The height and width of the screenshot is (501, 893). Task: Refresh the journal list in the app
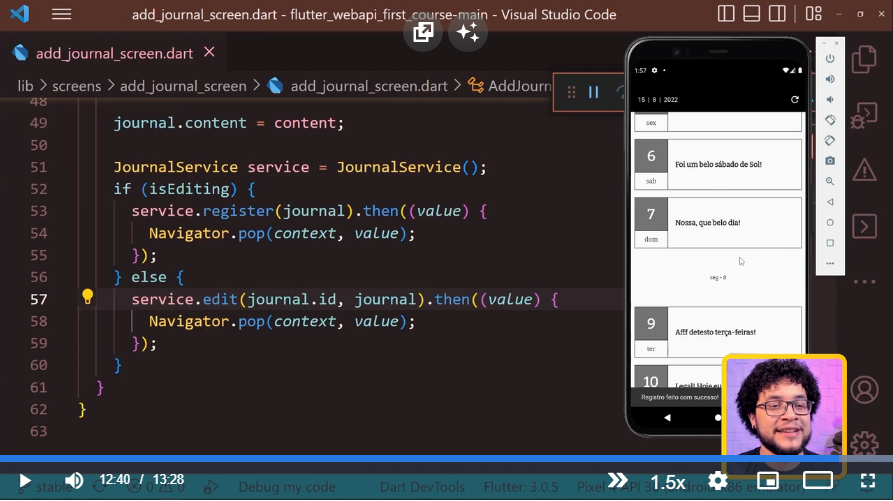pos(795,100)
